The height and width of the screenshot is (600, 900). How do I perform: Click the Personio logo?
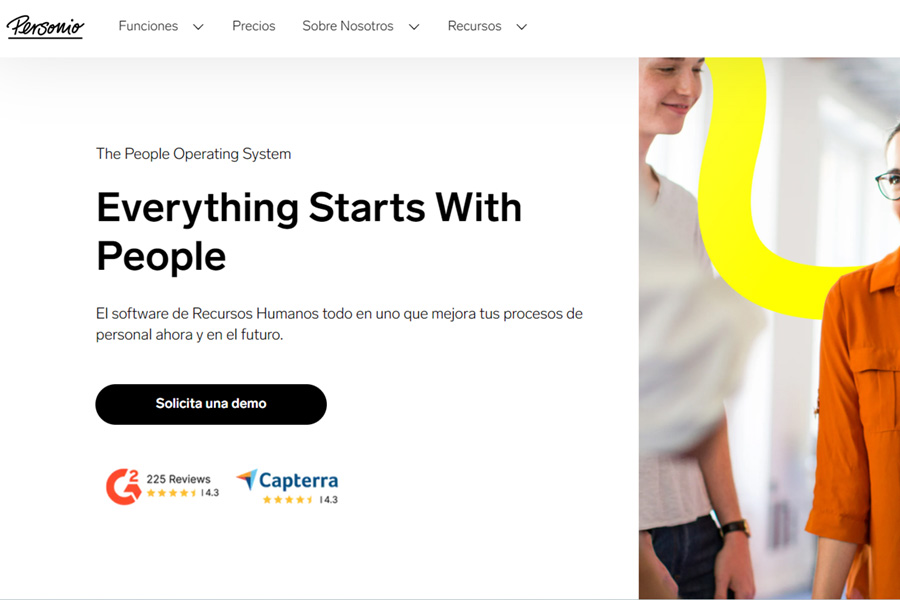[x=45, y=26]
